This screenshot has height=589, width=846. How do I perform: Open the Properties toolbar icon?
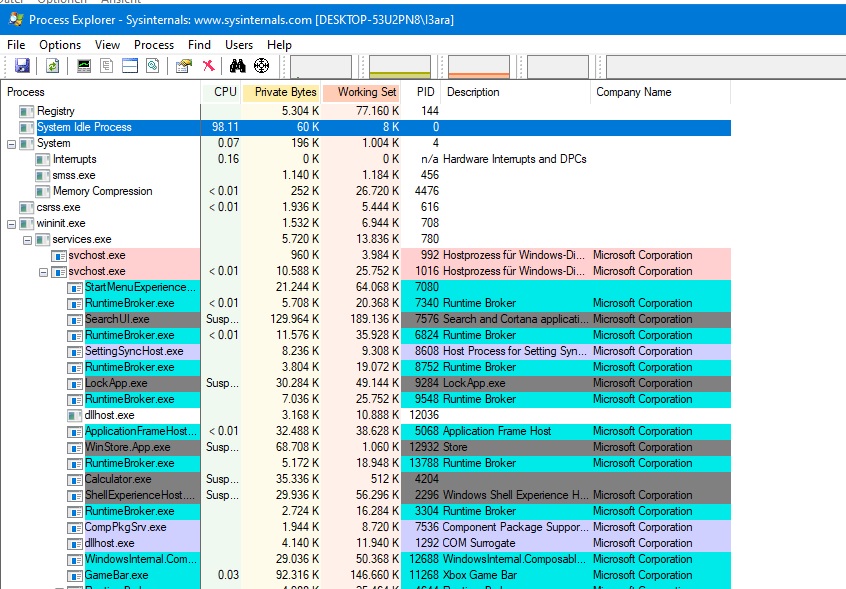tap(183, 66)
